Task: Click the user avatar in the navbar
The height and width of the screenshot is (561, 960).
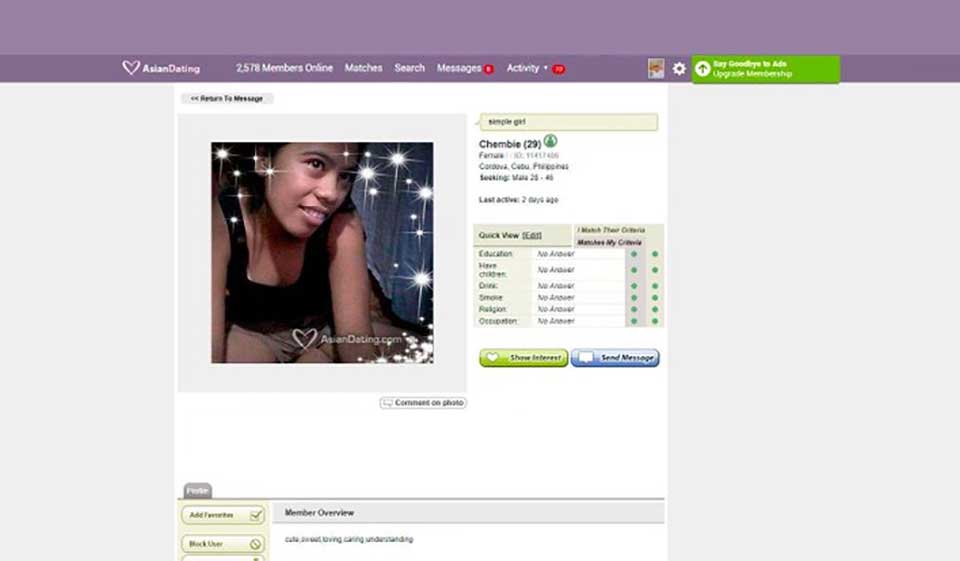Action: click(656, 68)
